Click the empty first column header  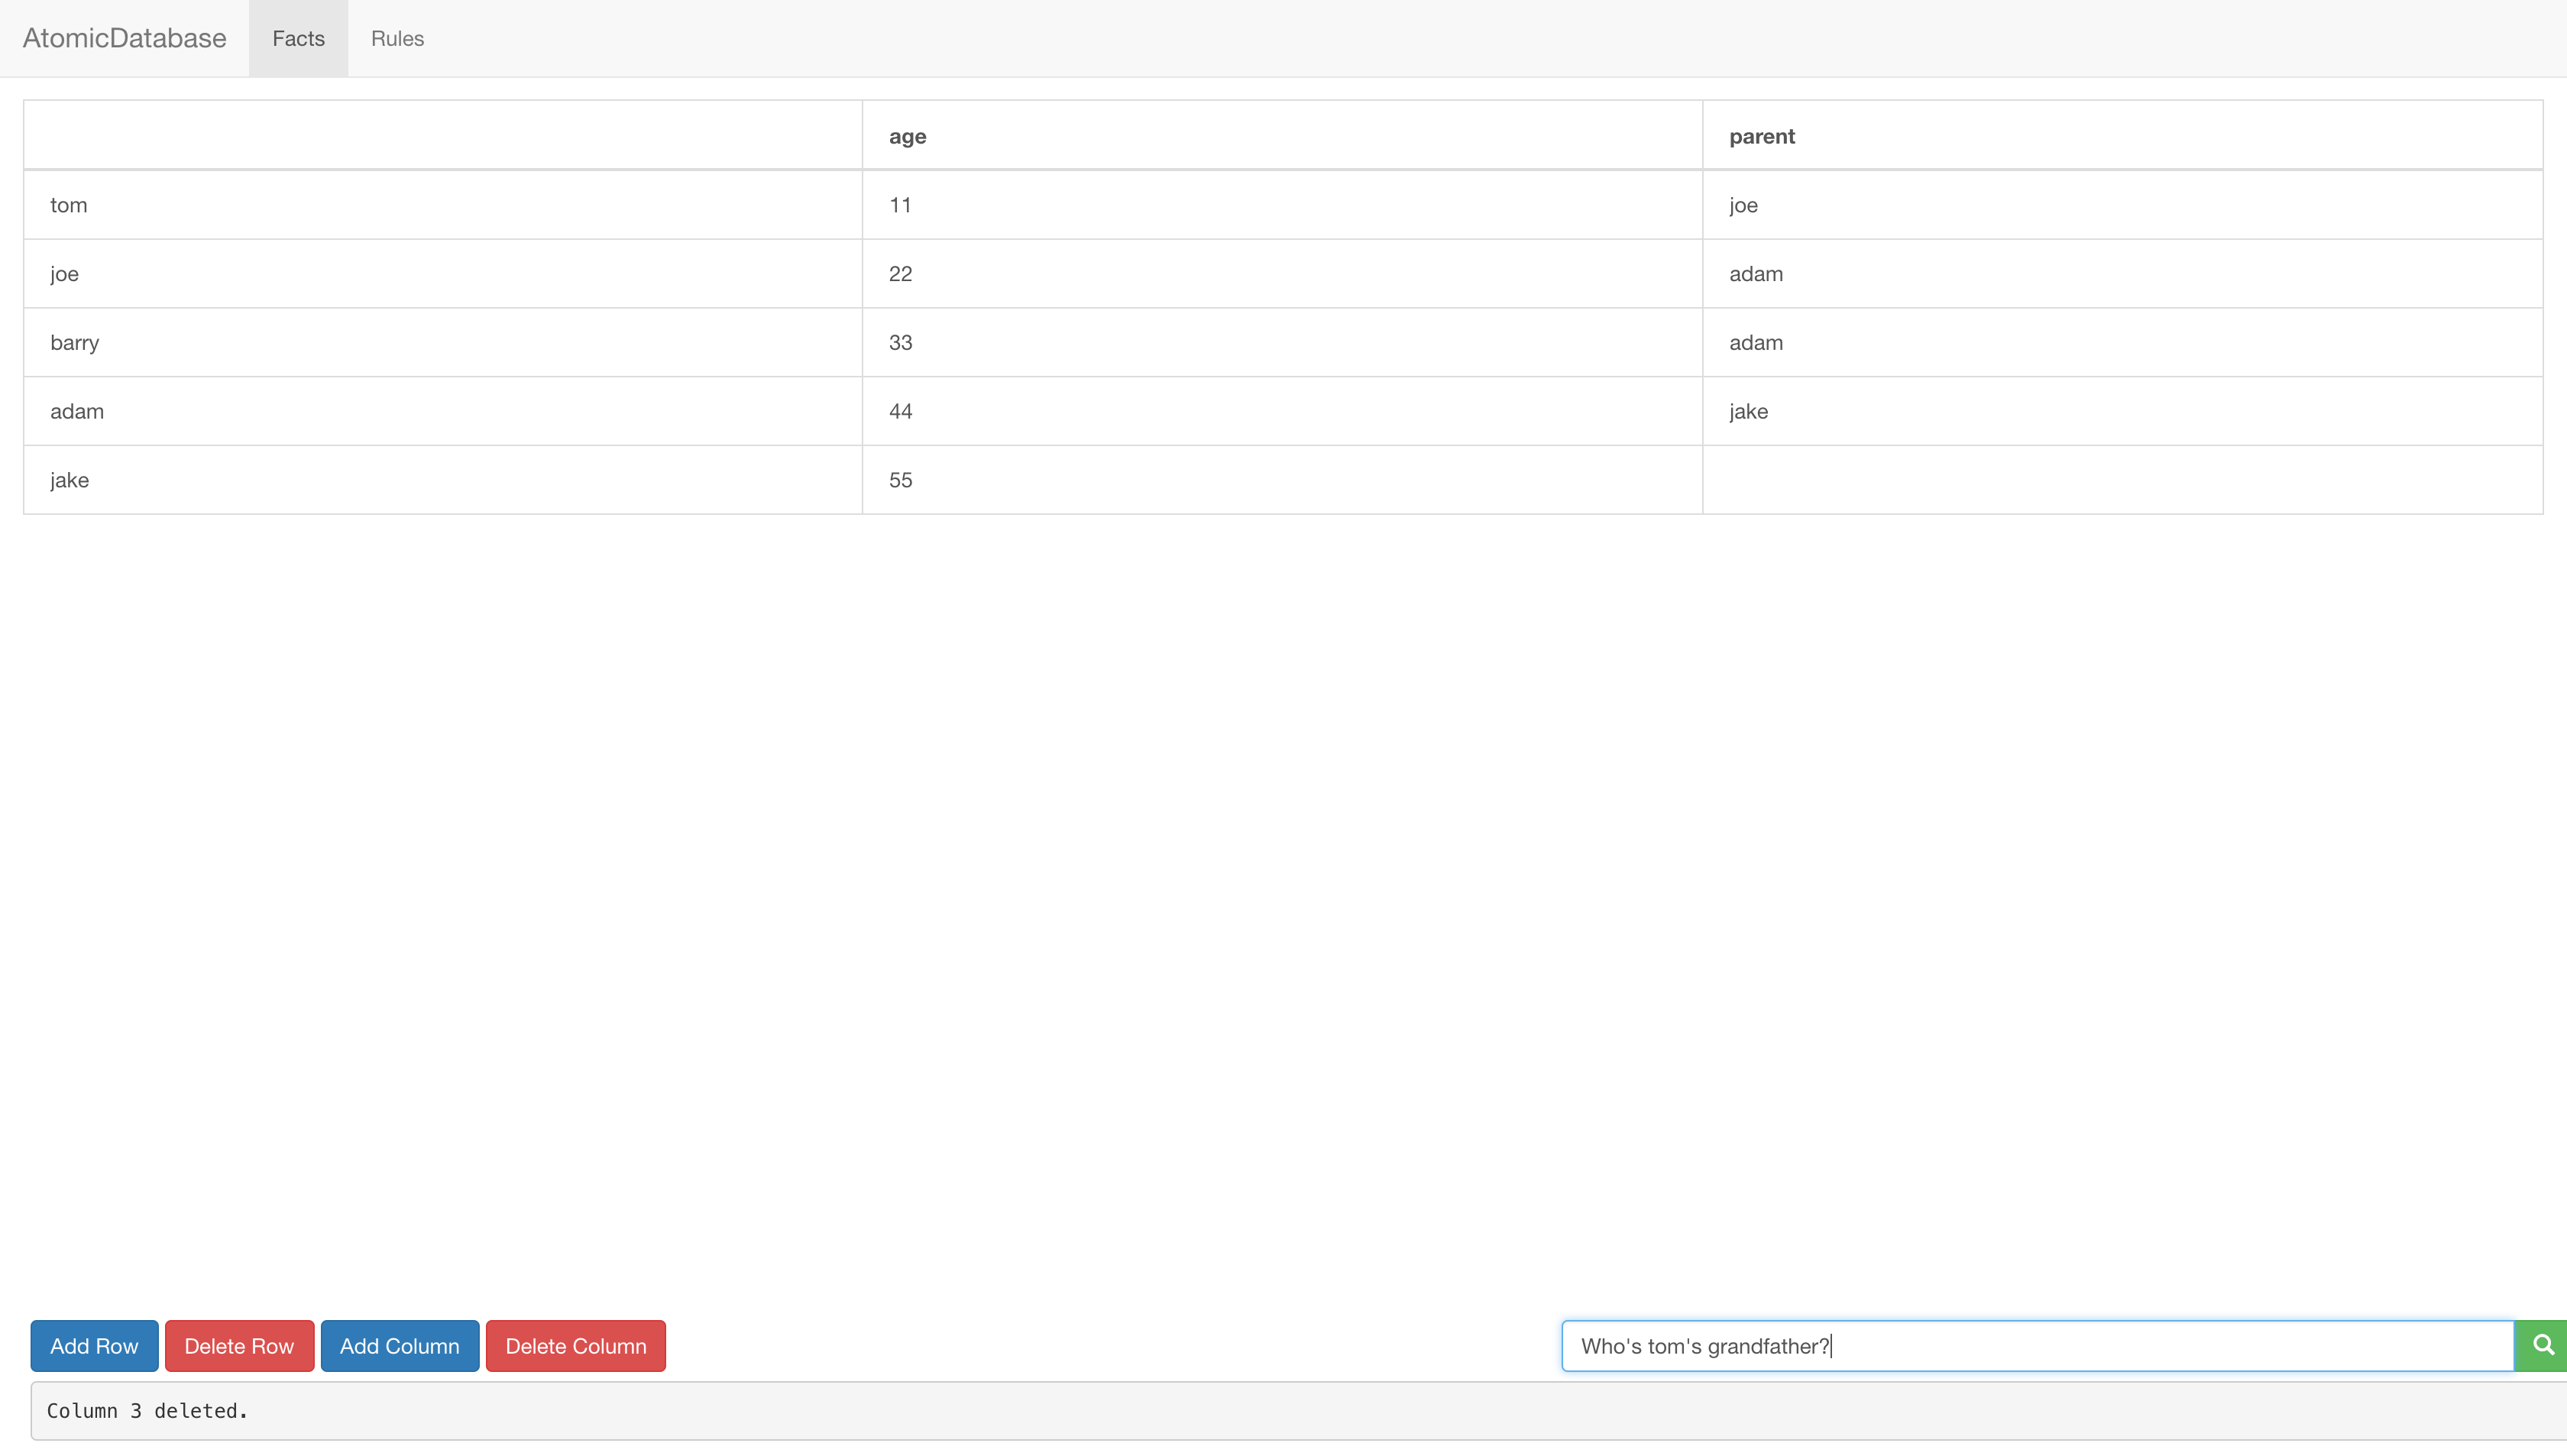coord(442,136)
